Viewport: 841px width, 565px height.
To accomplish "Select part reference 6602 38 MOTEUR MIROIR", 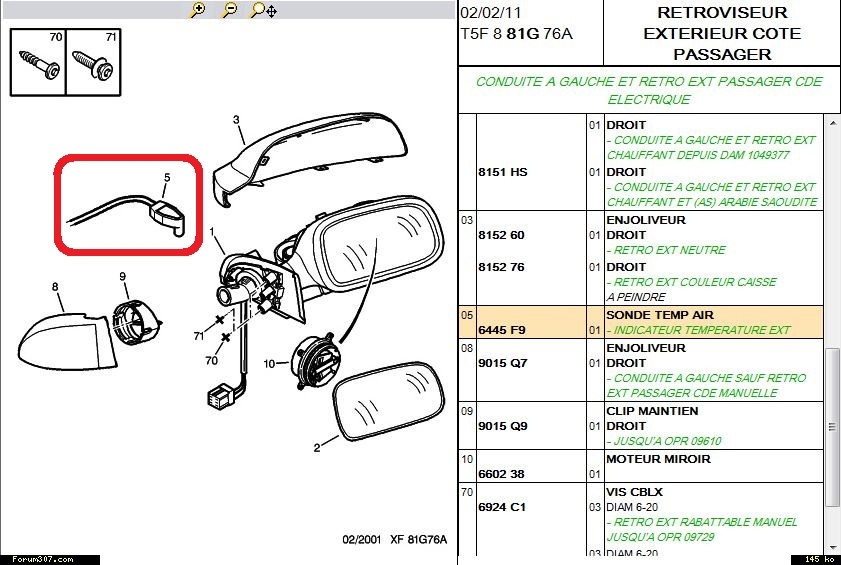I will pyautogui.click(x=504, y=475).
